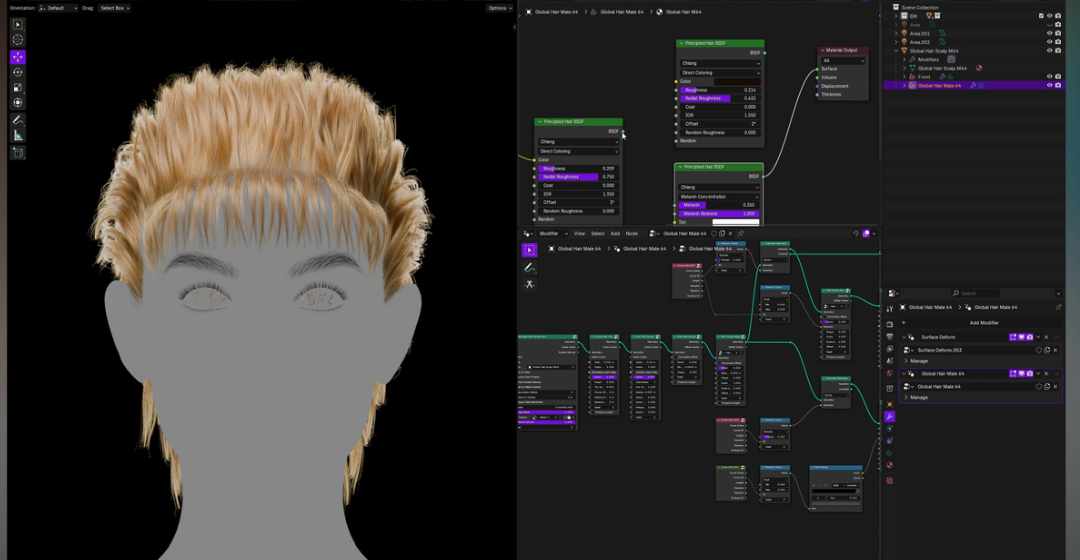The image size is (1080, 560).
Task: Open the viewport Options dropdown
Action: coord(499,8)
